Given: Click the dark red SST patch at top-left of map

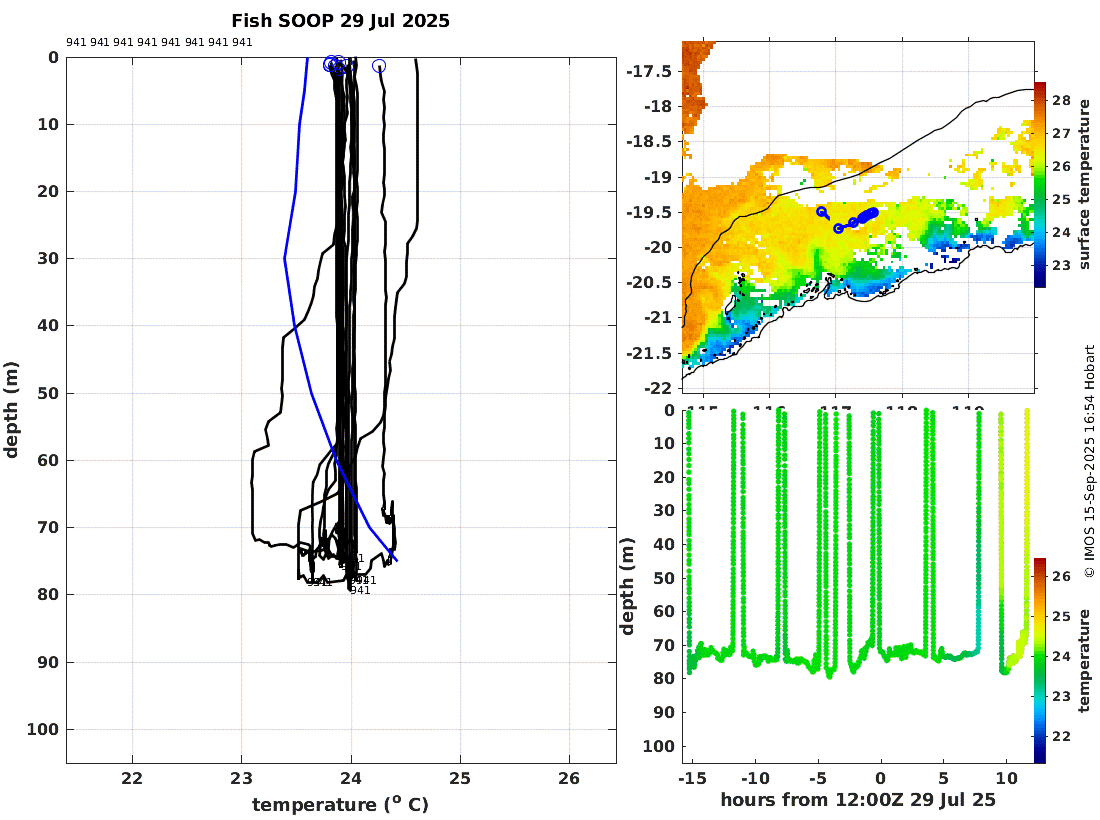Looking at the screenshot, I should pyautogui.click(x=696, y=84).
